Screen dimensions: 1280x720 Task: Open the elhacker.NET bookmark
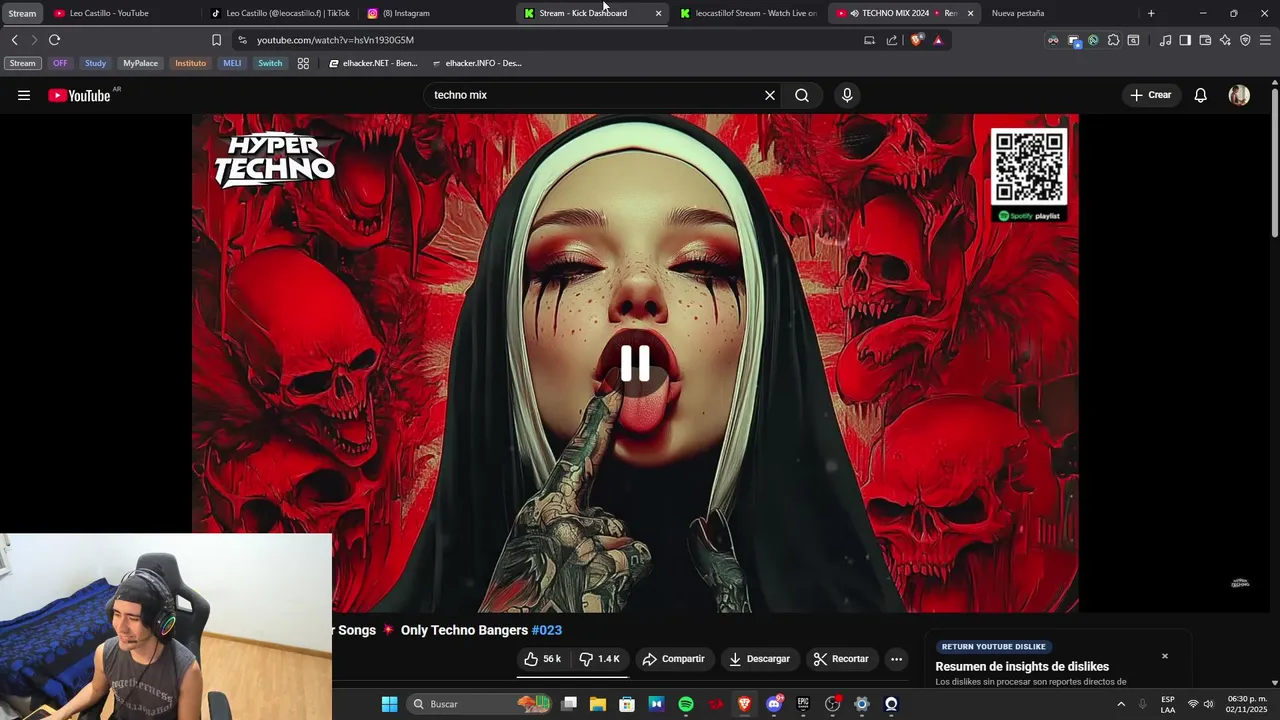373,63
